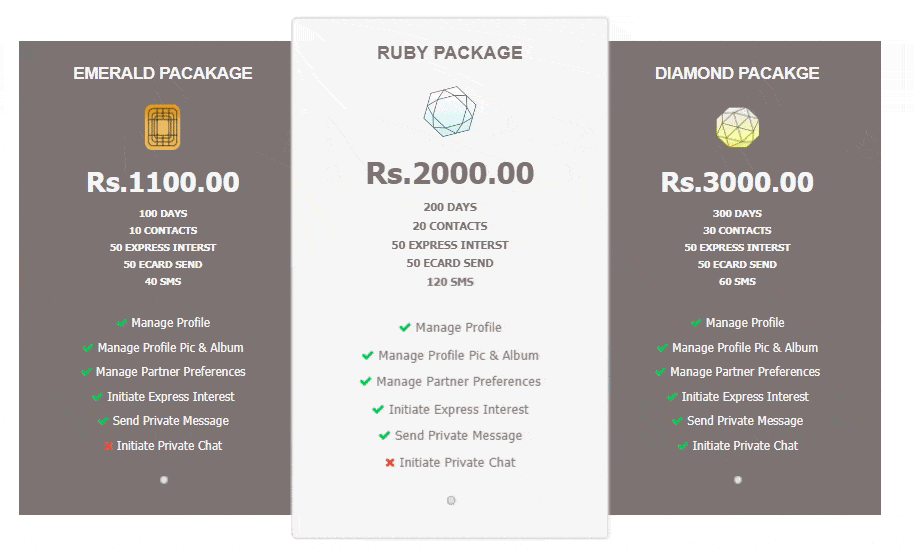Click green check beside Ruby Manage Profile
Image resolution: width=914 pixels, height=550 pixels.
pyautogui.click(x=405, y=327)
